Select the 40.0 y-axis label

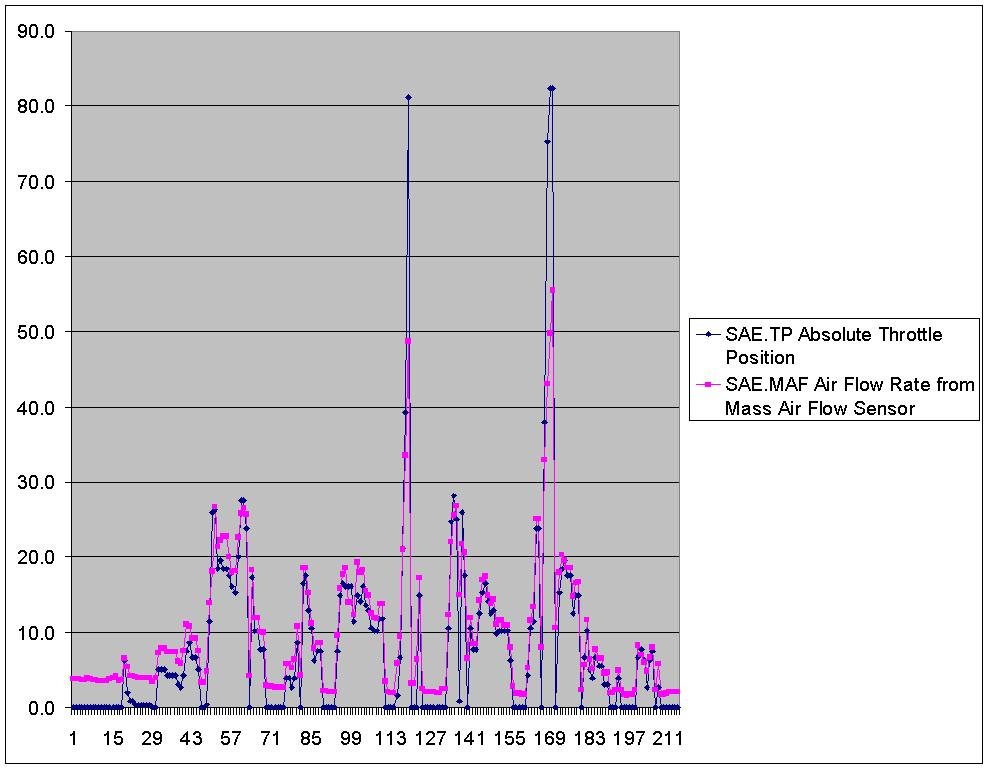pyautogui.click(x=36, y=407)
